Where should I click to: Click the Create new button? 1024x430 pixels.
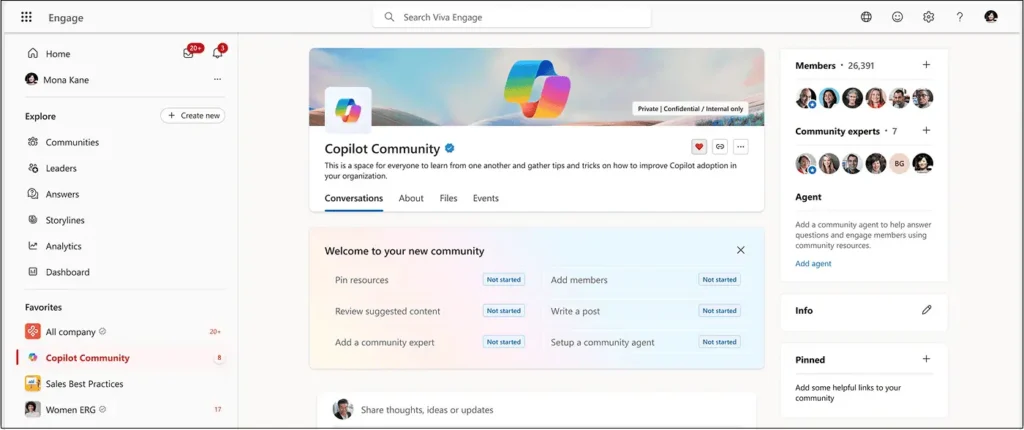[x=193, y=116]
